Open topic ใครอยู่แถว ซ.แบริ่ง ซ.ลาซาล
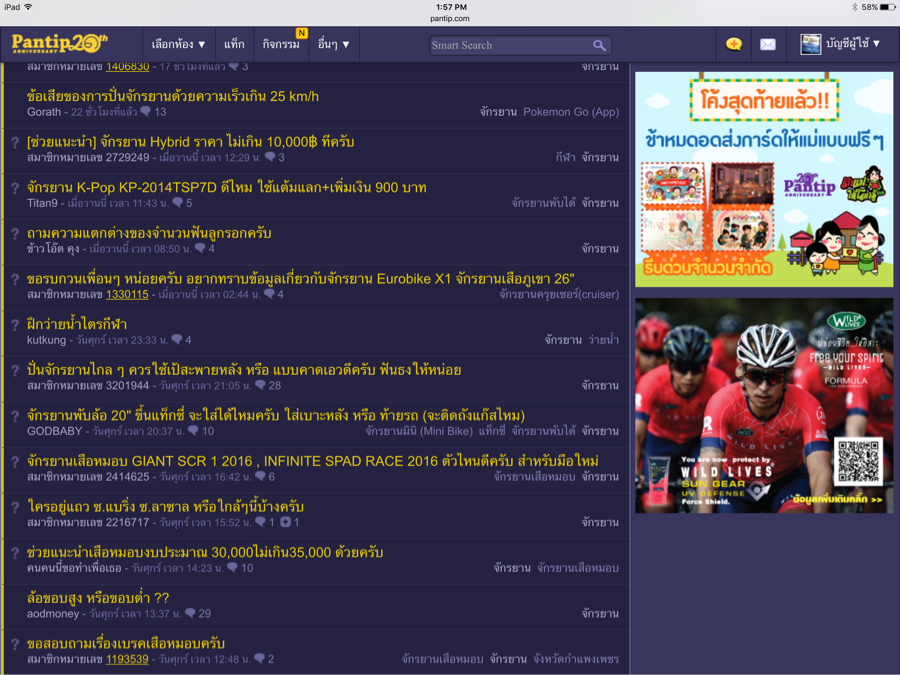This screenshot has height=675, width=900. pos(165,507)
